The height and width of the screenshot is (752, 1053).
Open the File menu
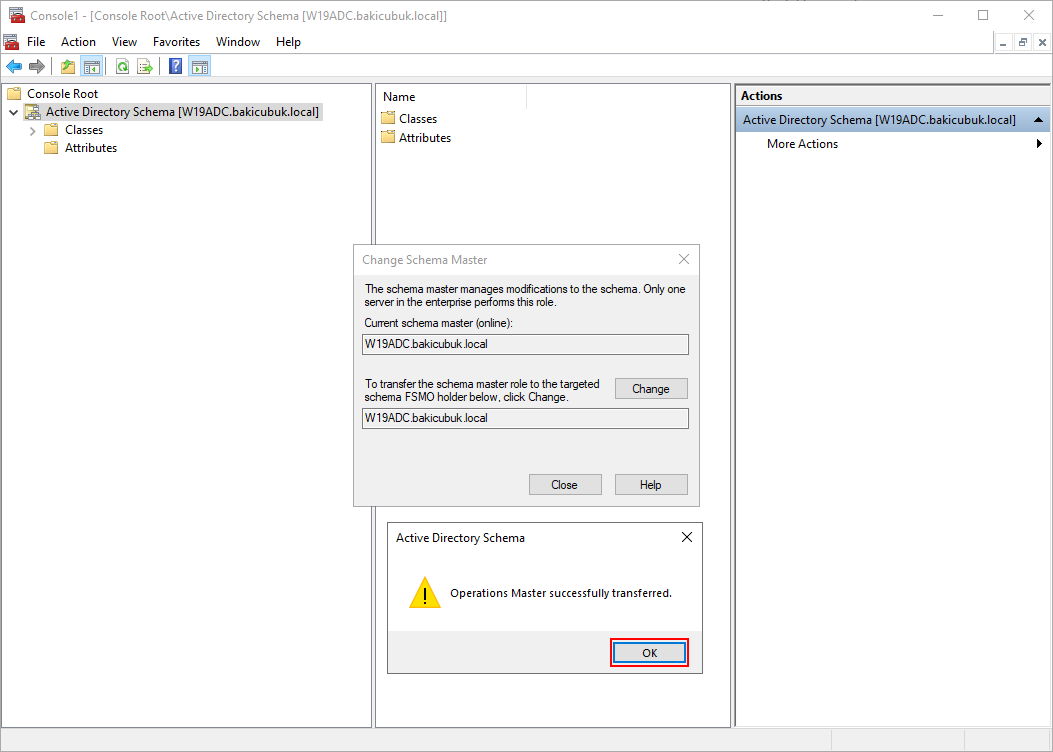[36, 42]
